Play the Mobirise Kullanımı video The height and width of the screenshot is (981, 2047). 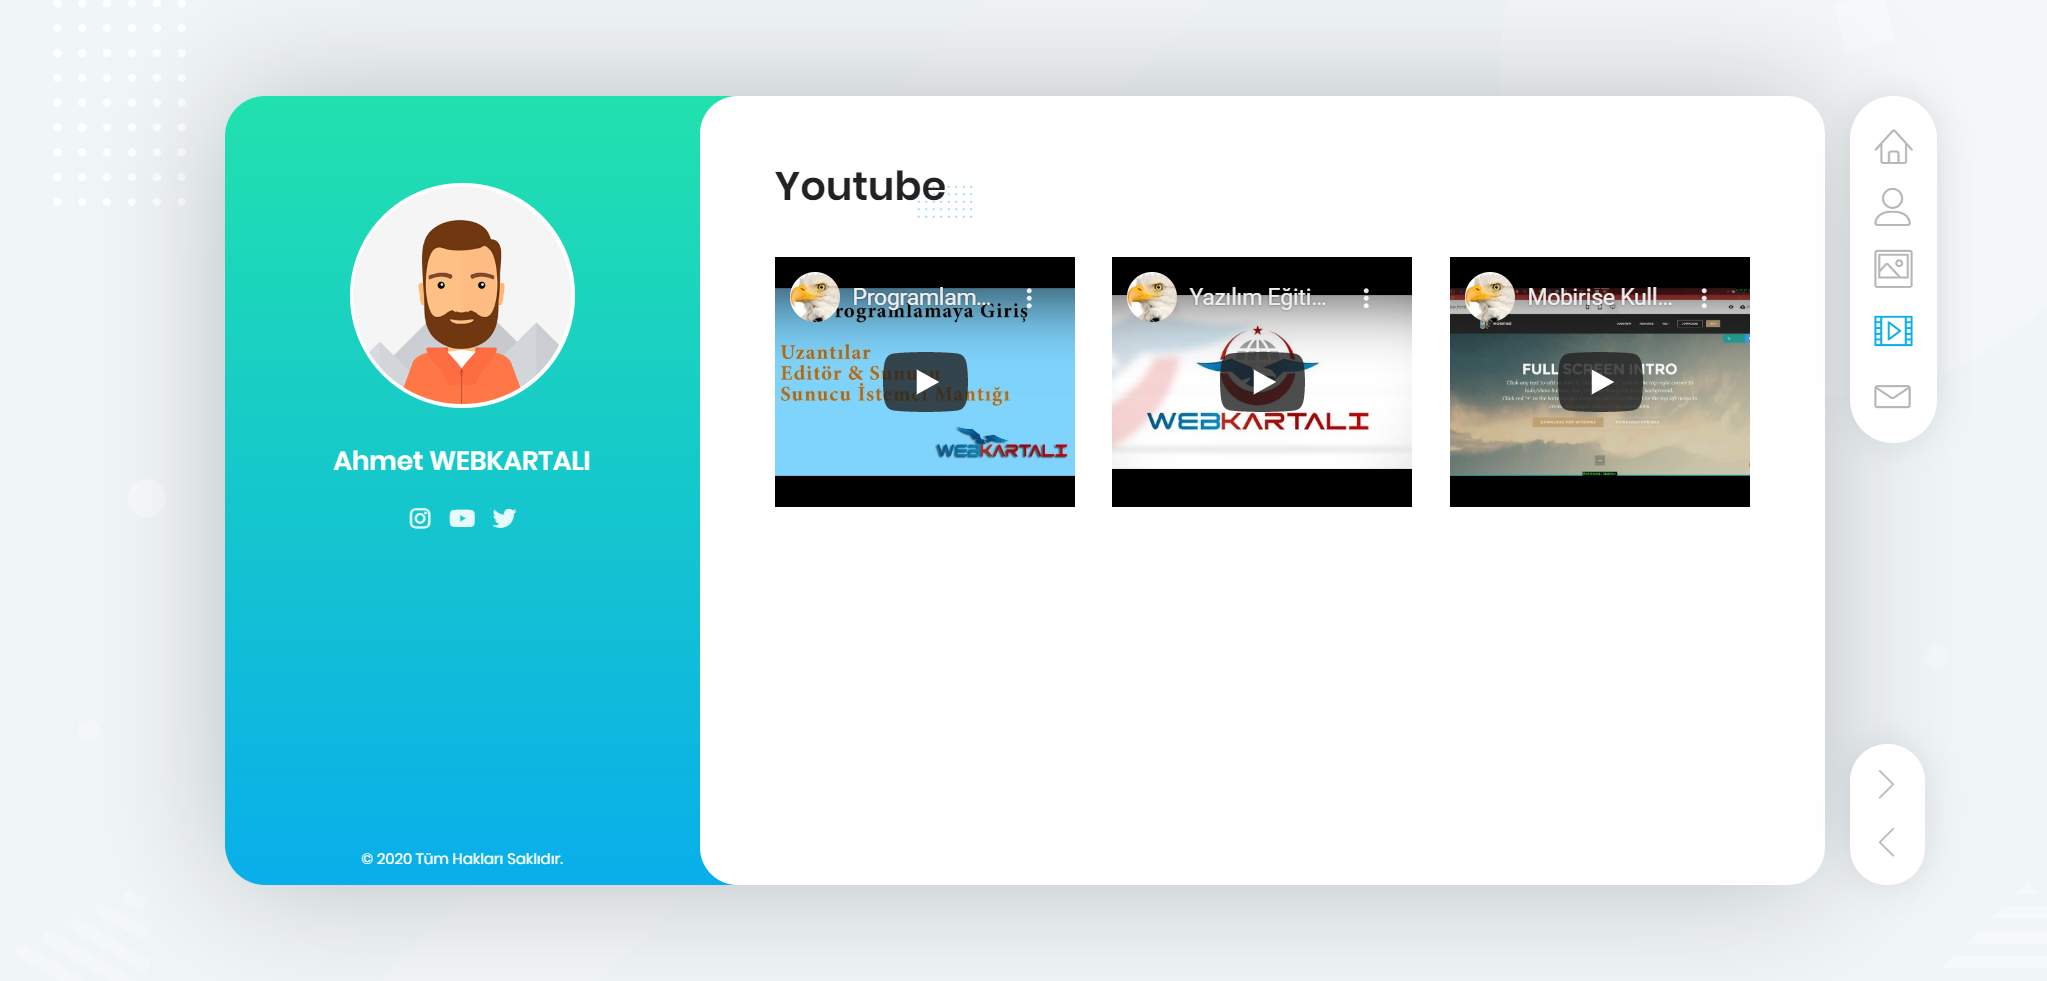pyautogui.click(x=1600, y=382)
